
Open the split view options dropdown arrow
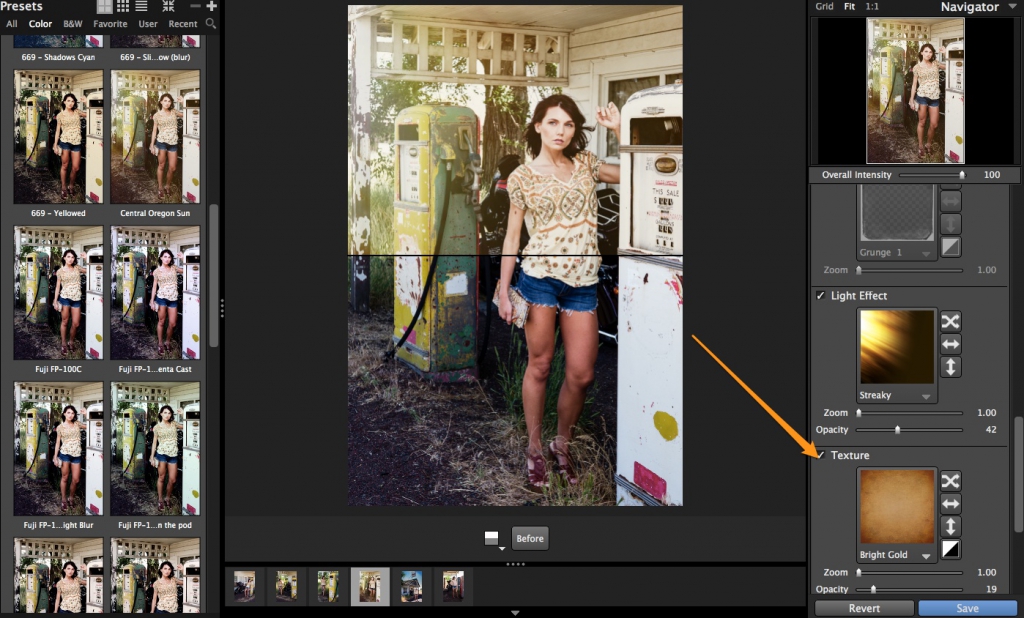[501, 549]
